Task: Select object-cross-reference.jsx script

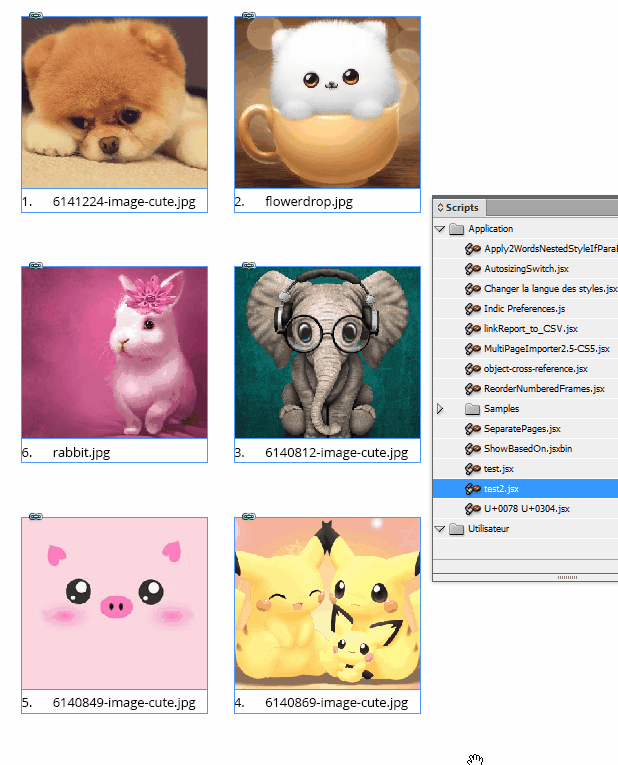Action: click(x=536, y=369)
